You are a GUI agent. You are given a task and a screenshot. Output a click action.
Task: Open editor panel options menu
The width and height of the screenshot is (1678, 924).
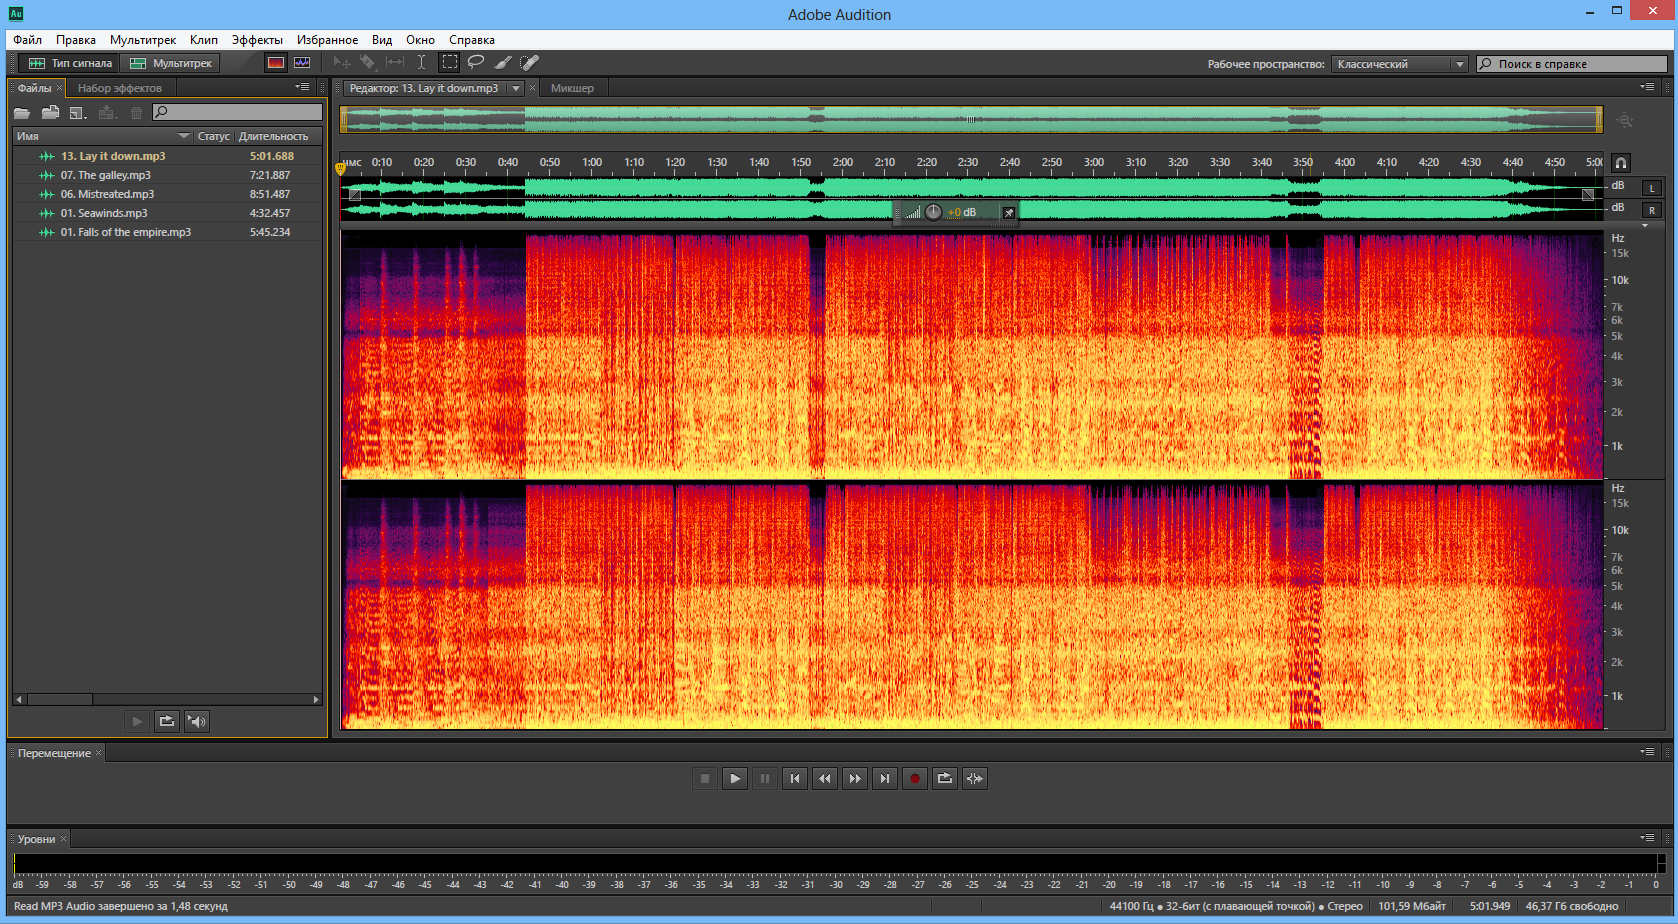tap(1647, 87)
